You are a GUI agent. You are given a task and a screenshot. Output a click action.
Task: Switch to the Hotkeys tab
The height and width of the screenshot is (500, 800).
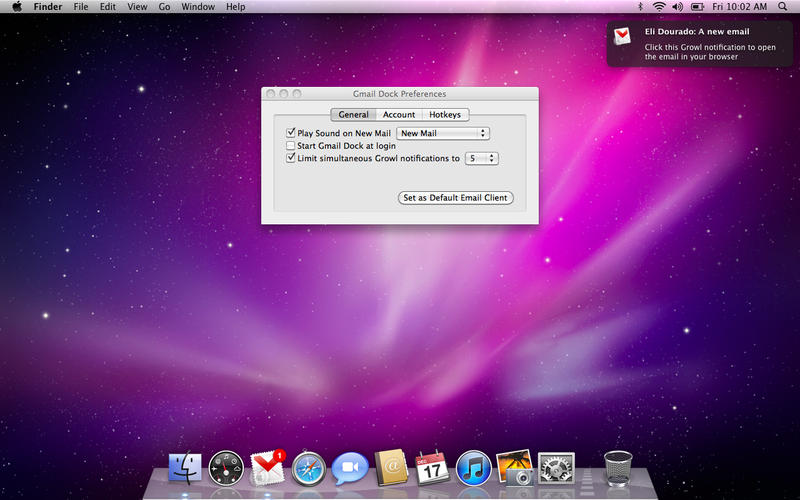[x=445, y=115]
